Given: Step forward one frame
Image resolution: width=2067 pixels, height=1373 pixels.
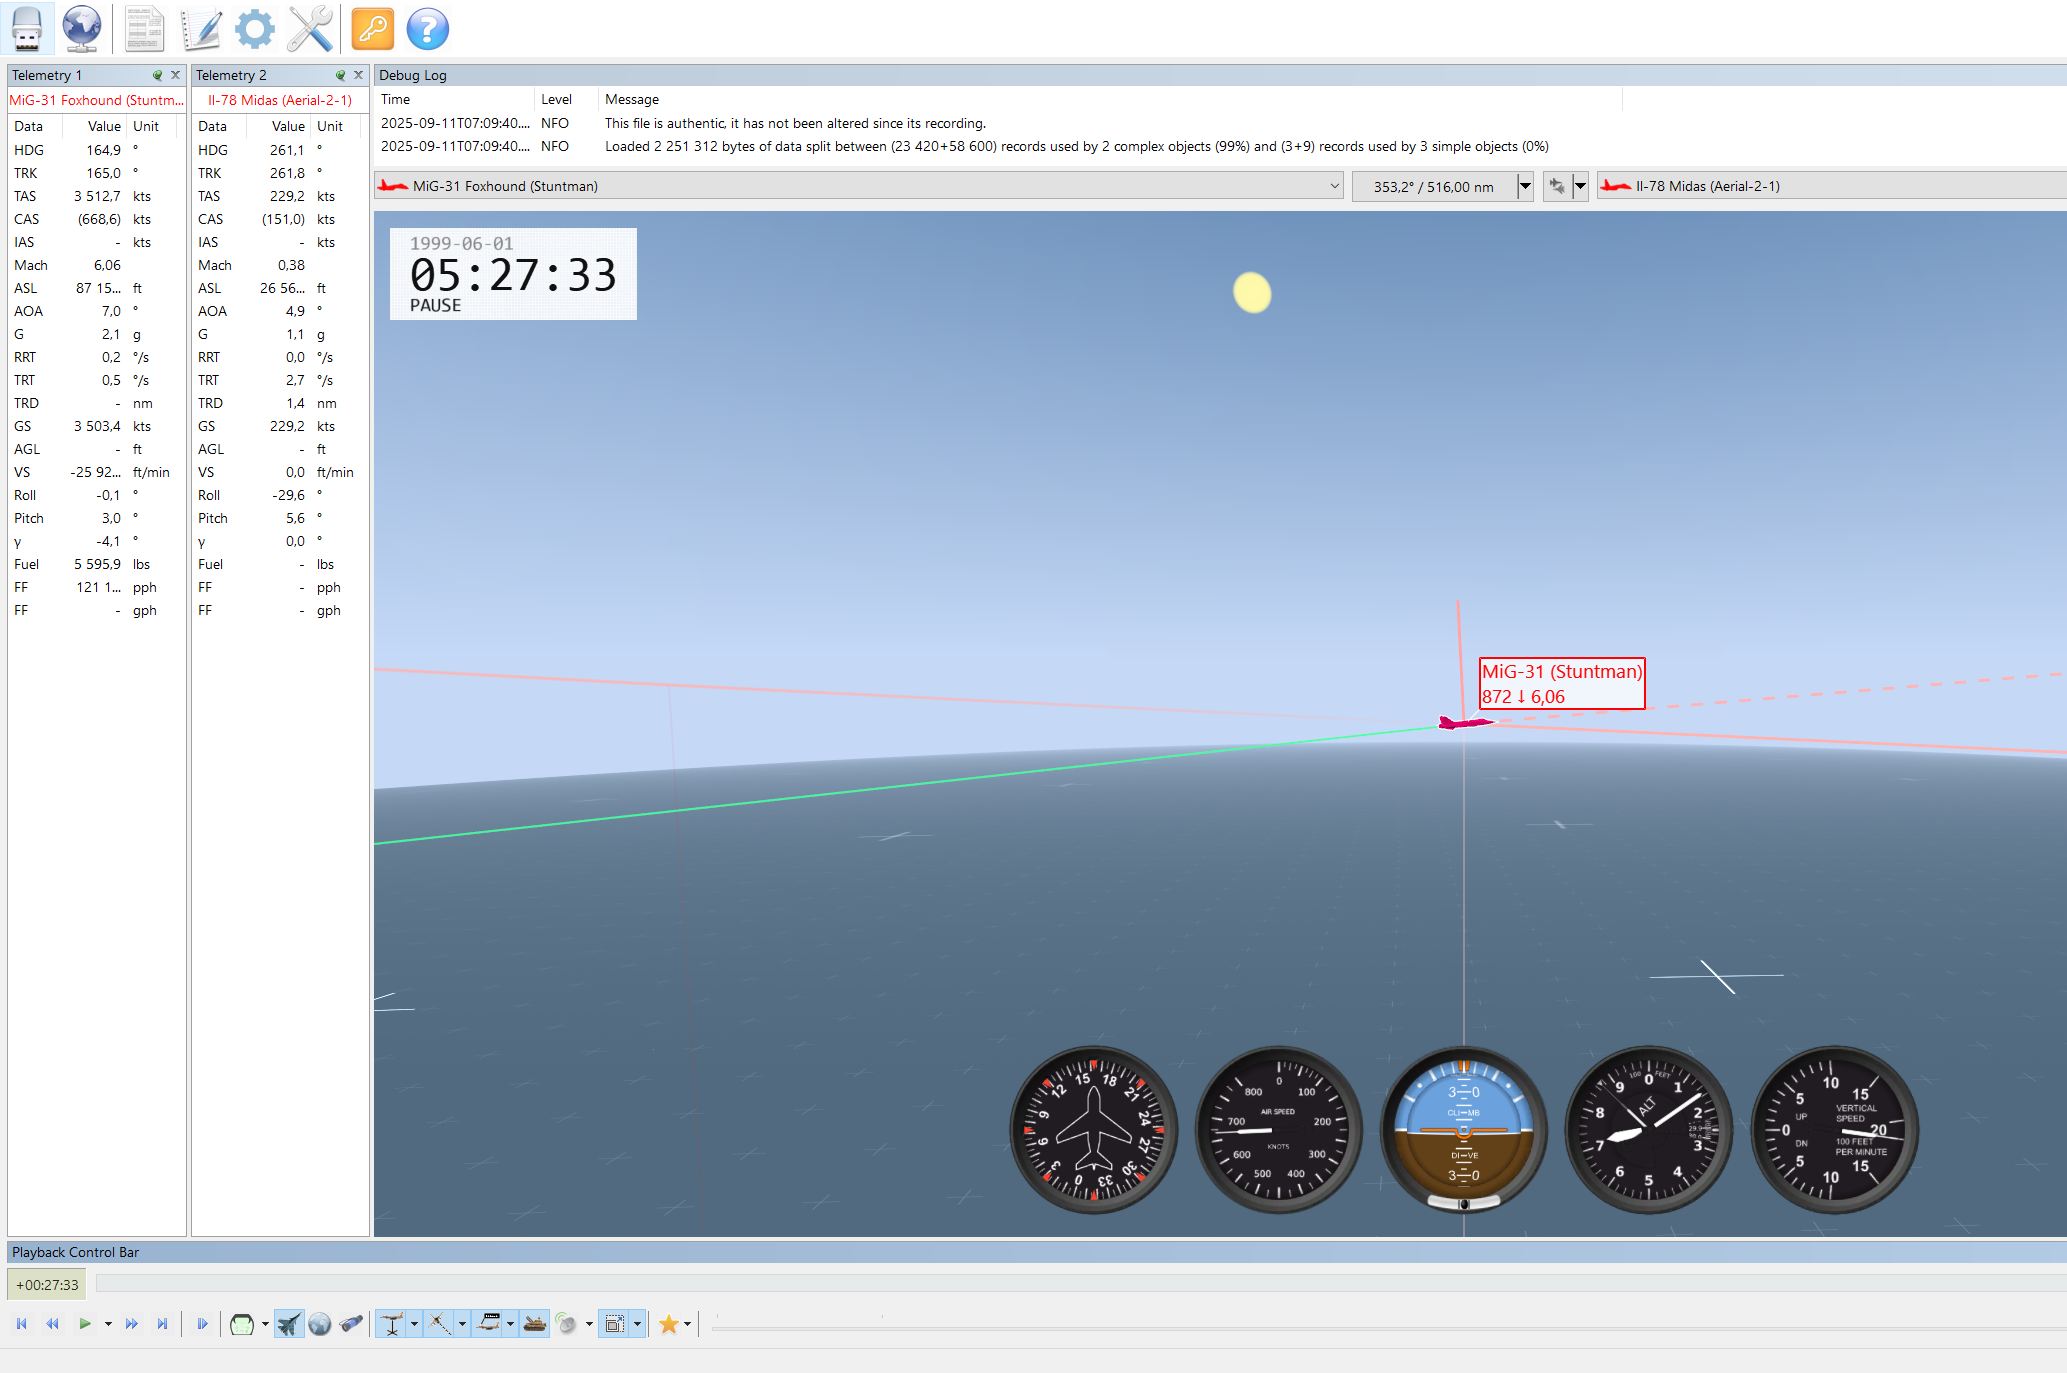Looking at the screenshot, I should pyautogui.click(x=202, y=1324).
